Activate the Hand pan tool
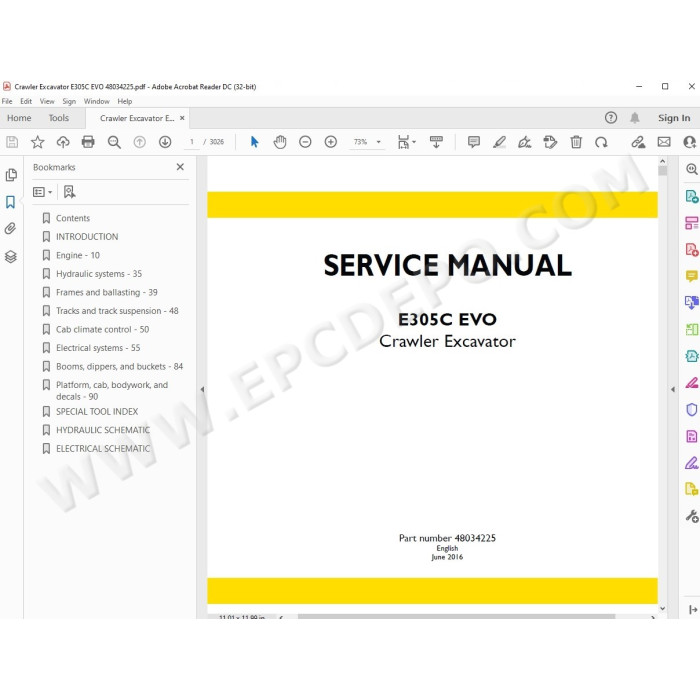Image resolution: width=700 pixels, height=700 pixels. click(x=280, y=142)
